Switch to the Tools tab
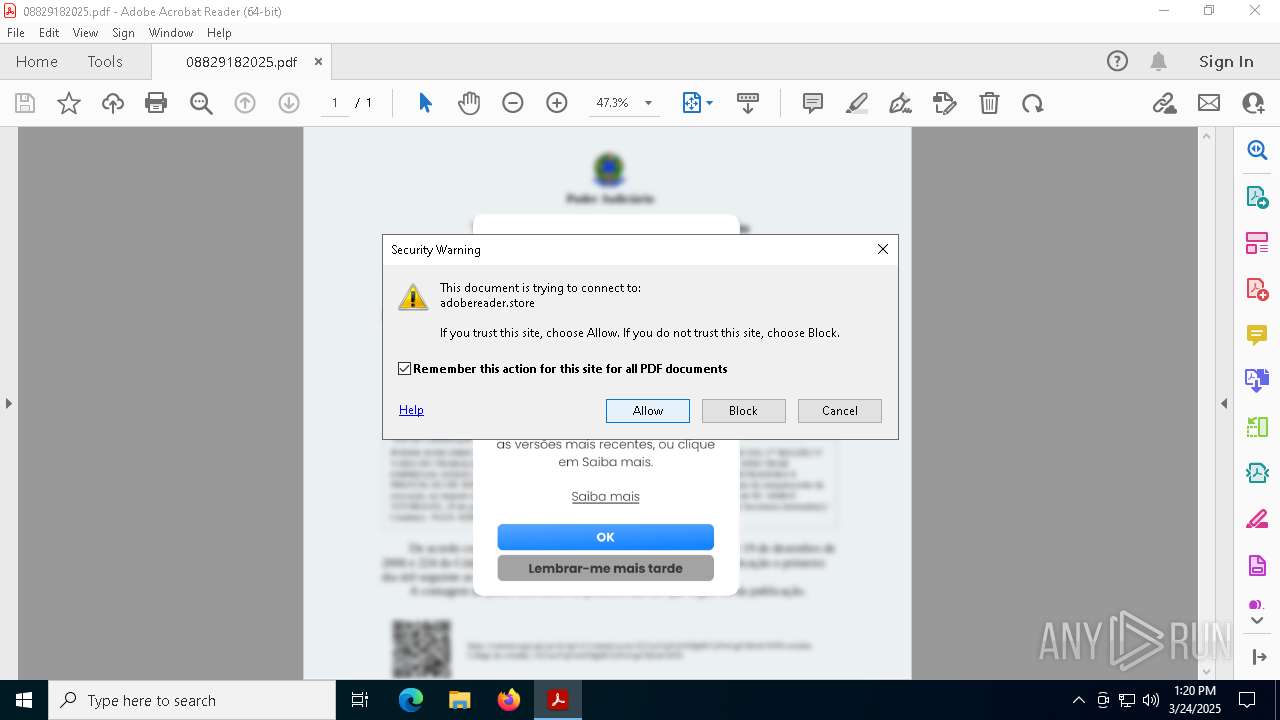This screenshot has height=720, width=1280. tap(105, 61)
